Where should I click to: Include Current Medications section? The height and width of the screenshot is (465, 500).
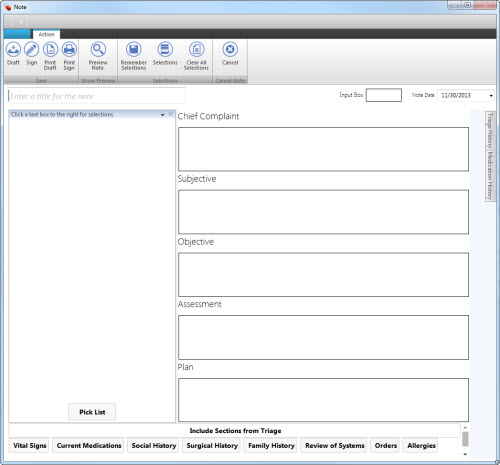(89, 446)
